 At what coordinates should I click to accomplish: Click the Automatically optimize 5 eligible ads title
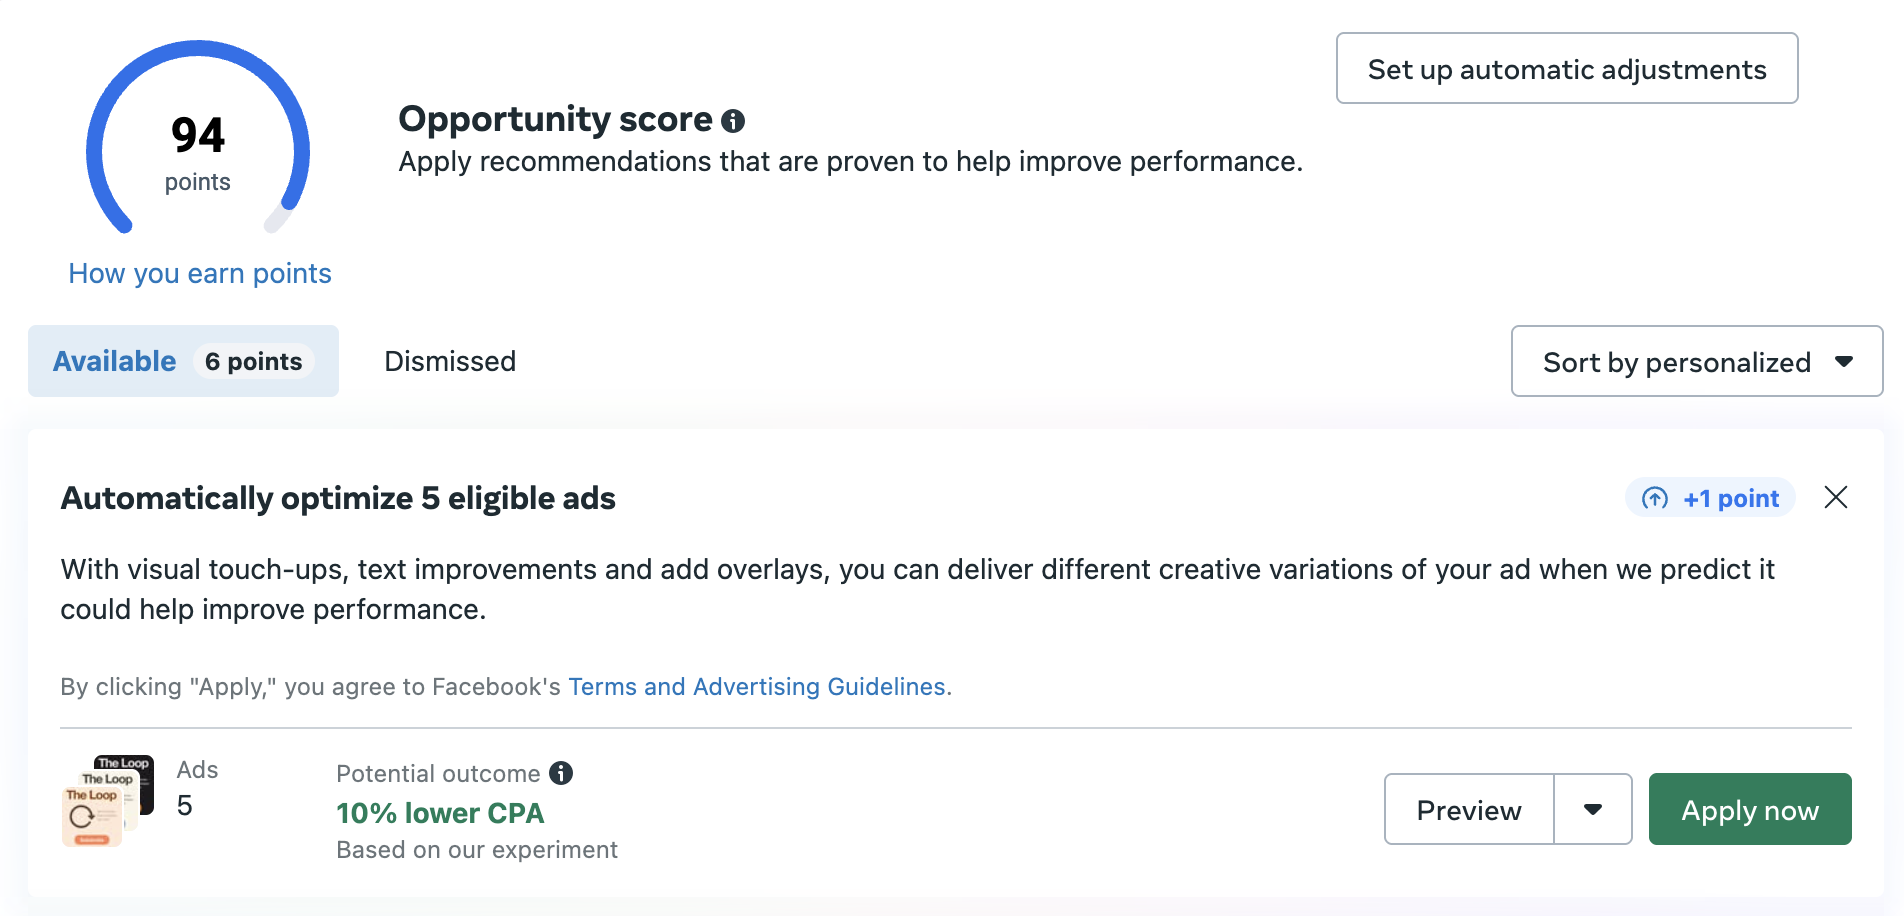[338, 498]
